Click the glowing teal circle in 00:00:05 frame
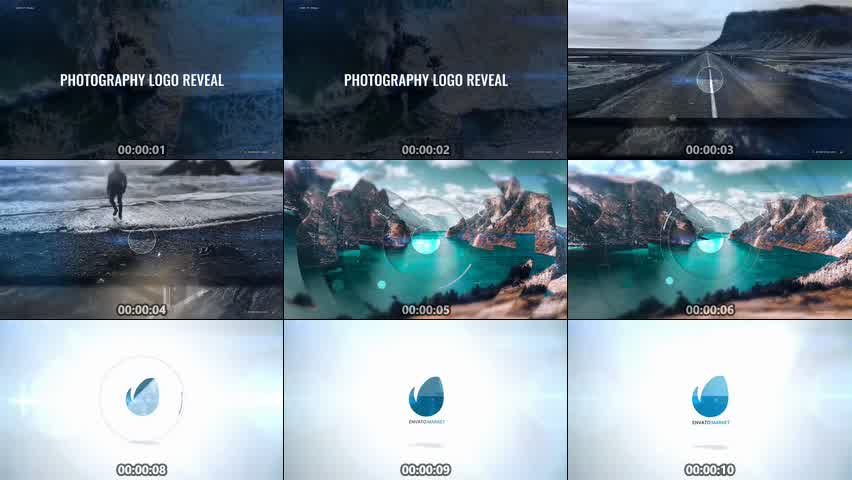The image size is (852, 480). tap(426, 242)
